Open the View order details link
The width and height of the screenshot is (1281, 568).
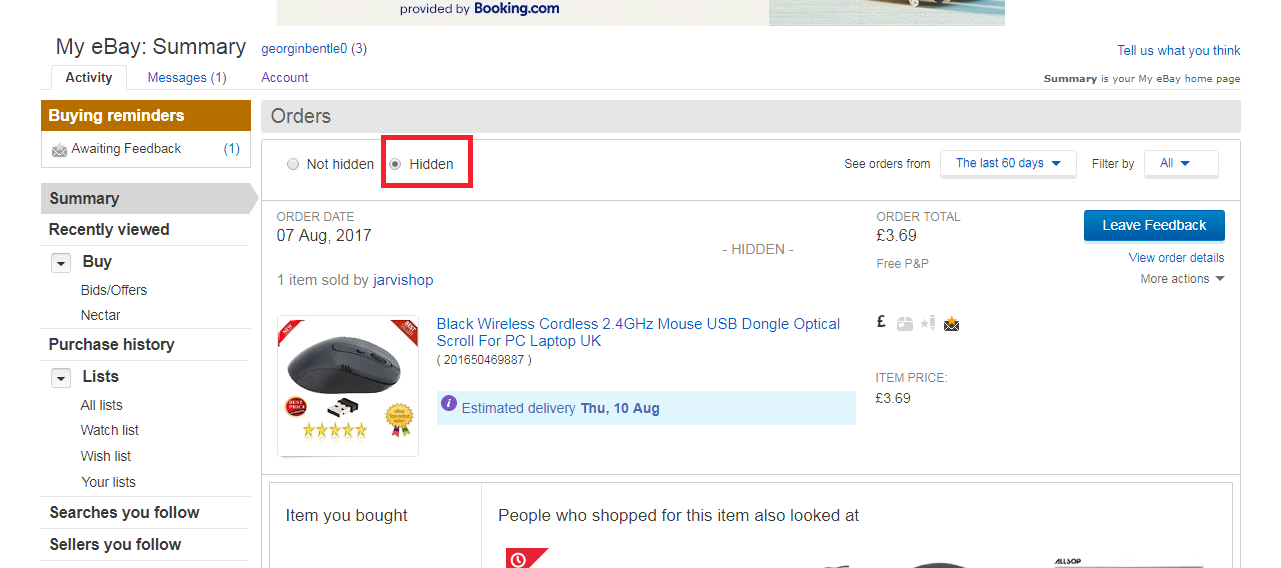coord(1176,258)
